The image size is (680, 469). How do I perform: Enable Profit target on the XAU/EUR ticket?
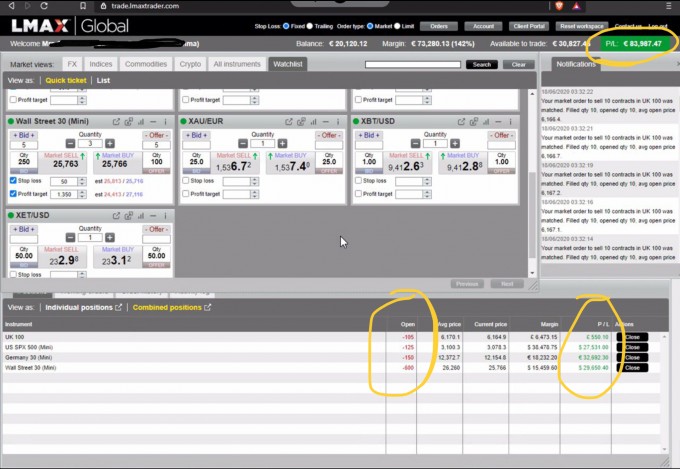pyautogui.click(x=186, y=194)
